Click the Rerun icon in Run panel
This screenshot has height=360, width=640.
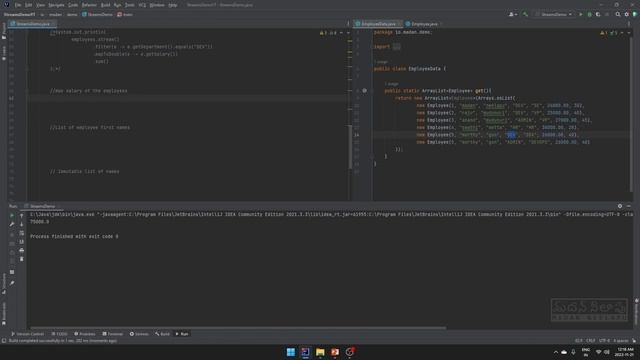pyautogui.click(x=12, y=216)
